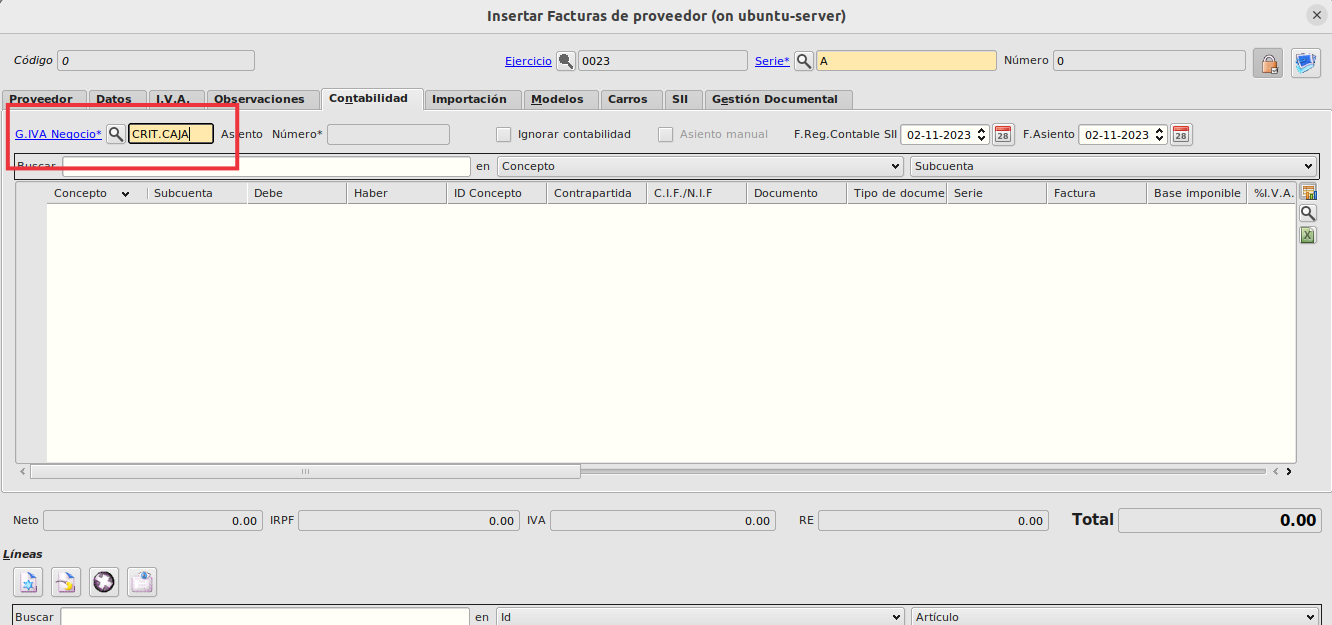Click the F.Asiento date spinner arrows
This screenshot has width=1332, height=625.
1159,134
